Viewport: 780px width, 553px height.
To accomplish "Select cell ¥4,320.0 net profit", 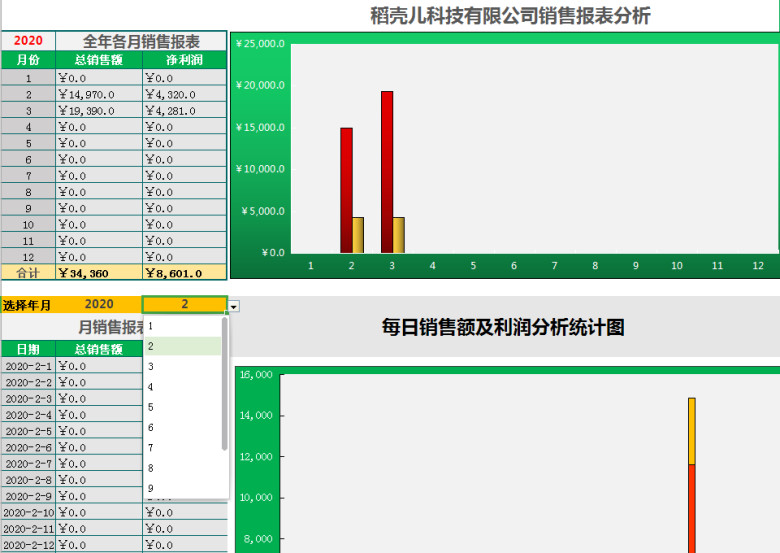I will [x=185, y=94].
